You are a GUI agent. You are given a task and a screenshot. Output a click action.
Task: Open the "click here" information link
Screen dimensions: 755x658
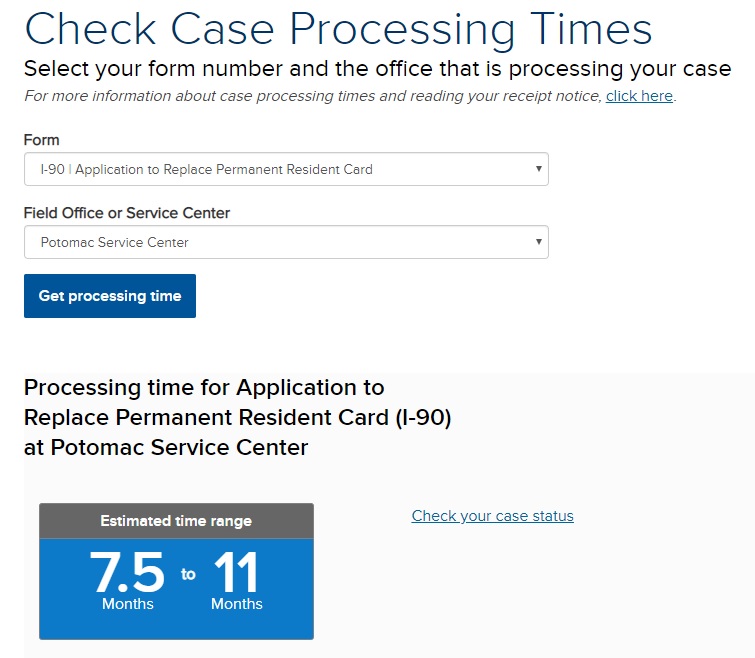click(639, 96)
